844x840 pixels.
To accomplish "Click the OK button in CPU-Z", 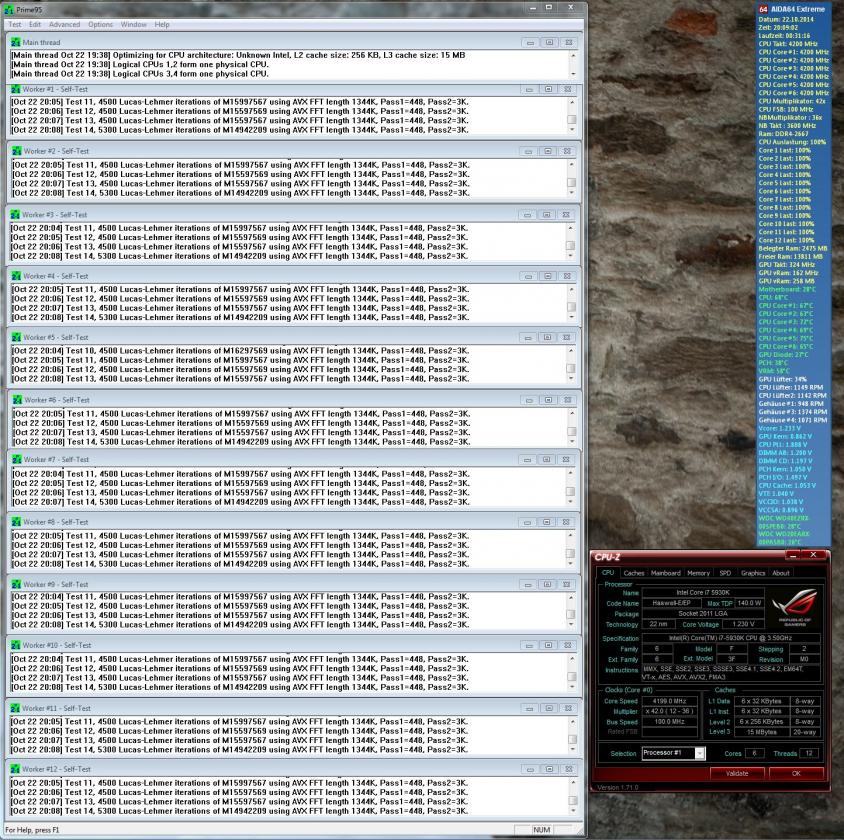I will pyautogui.click(x=796, y=773).
